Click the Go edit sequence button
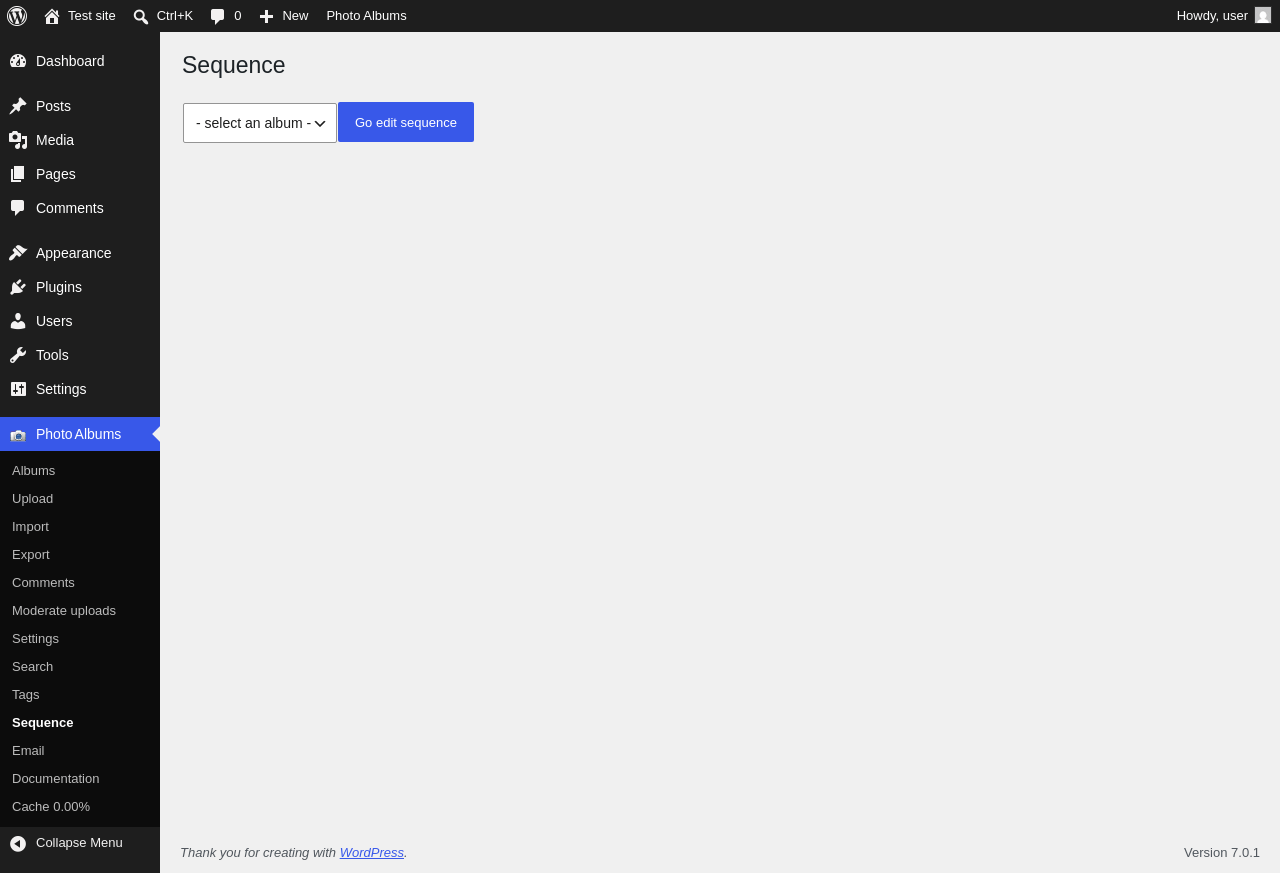Image resolution: width=1280 pixels, height=873 pixels. pos(406,122)
